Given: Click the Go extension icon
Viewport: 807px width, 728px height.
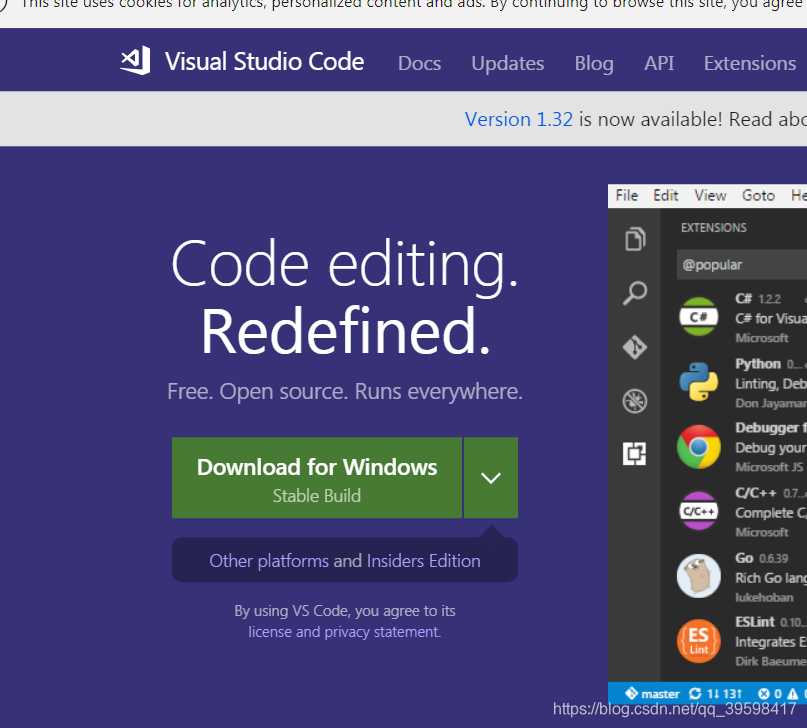Looking at the screenshot, I should coord(698,576).
